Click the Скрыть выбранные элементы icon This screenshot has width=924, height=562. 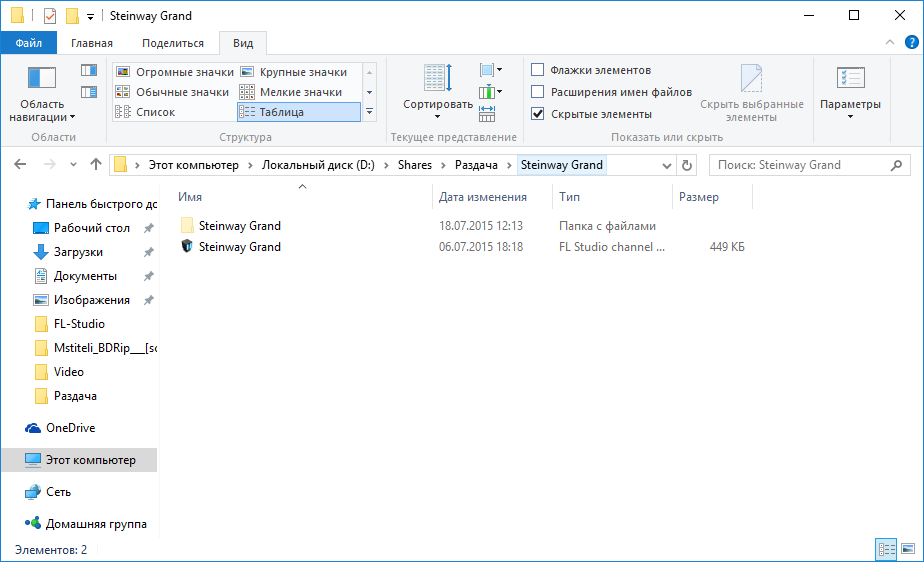(x=751, y=79)
